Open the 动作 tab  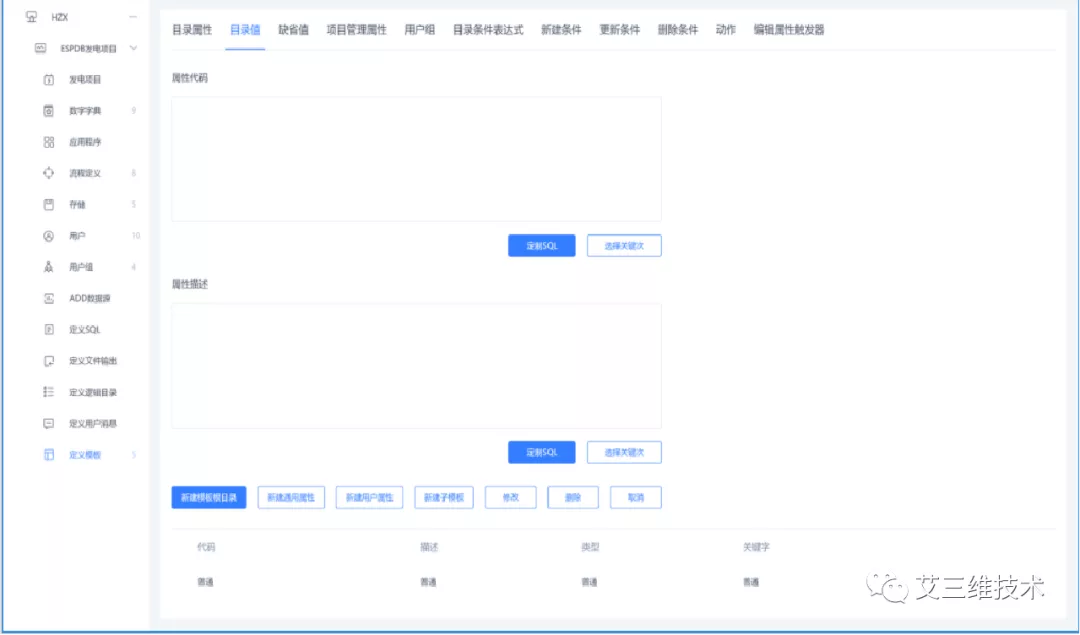726,30
